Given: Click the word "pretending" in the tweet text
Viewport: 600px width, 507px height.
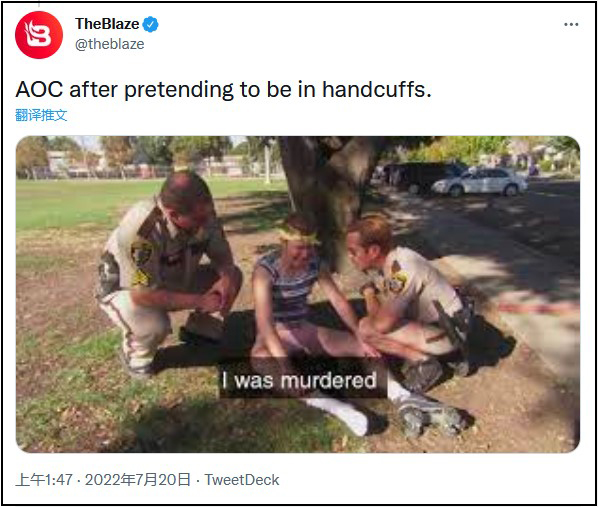Looking at the screenshot, I should pyautogui.click(x=179, y=91).
